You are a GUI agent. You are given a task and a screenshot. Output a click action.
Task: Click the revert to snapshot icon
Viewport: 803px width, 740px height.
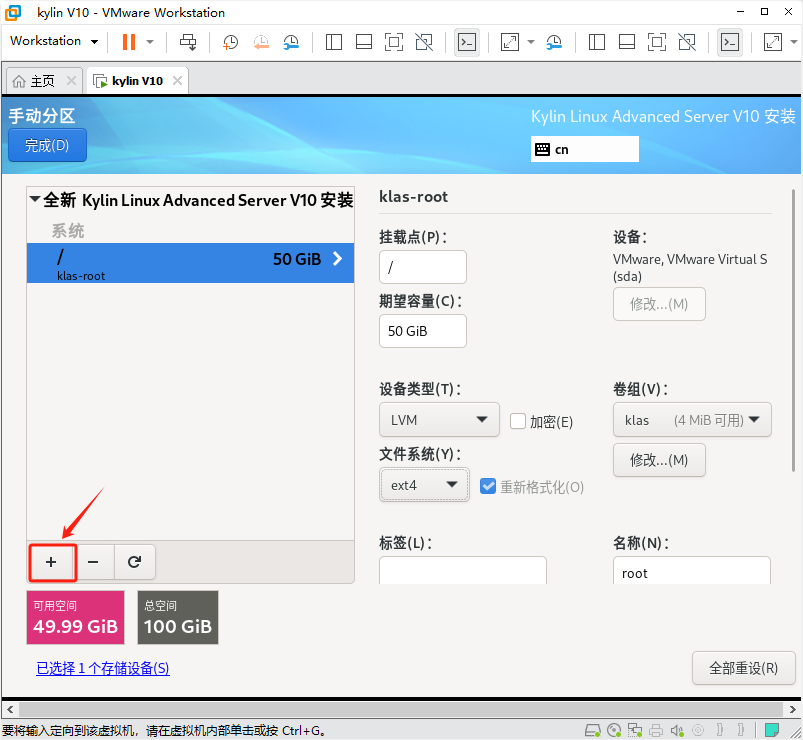[261, 42]
